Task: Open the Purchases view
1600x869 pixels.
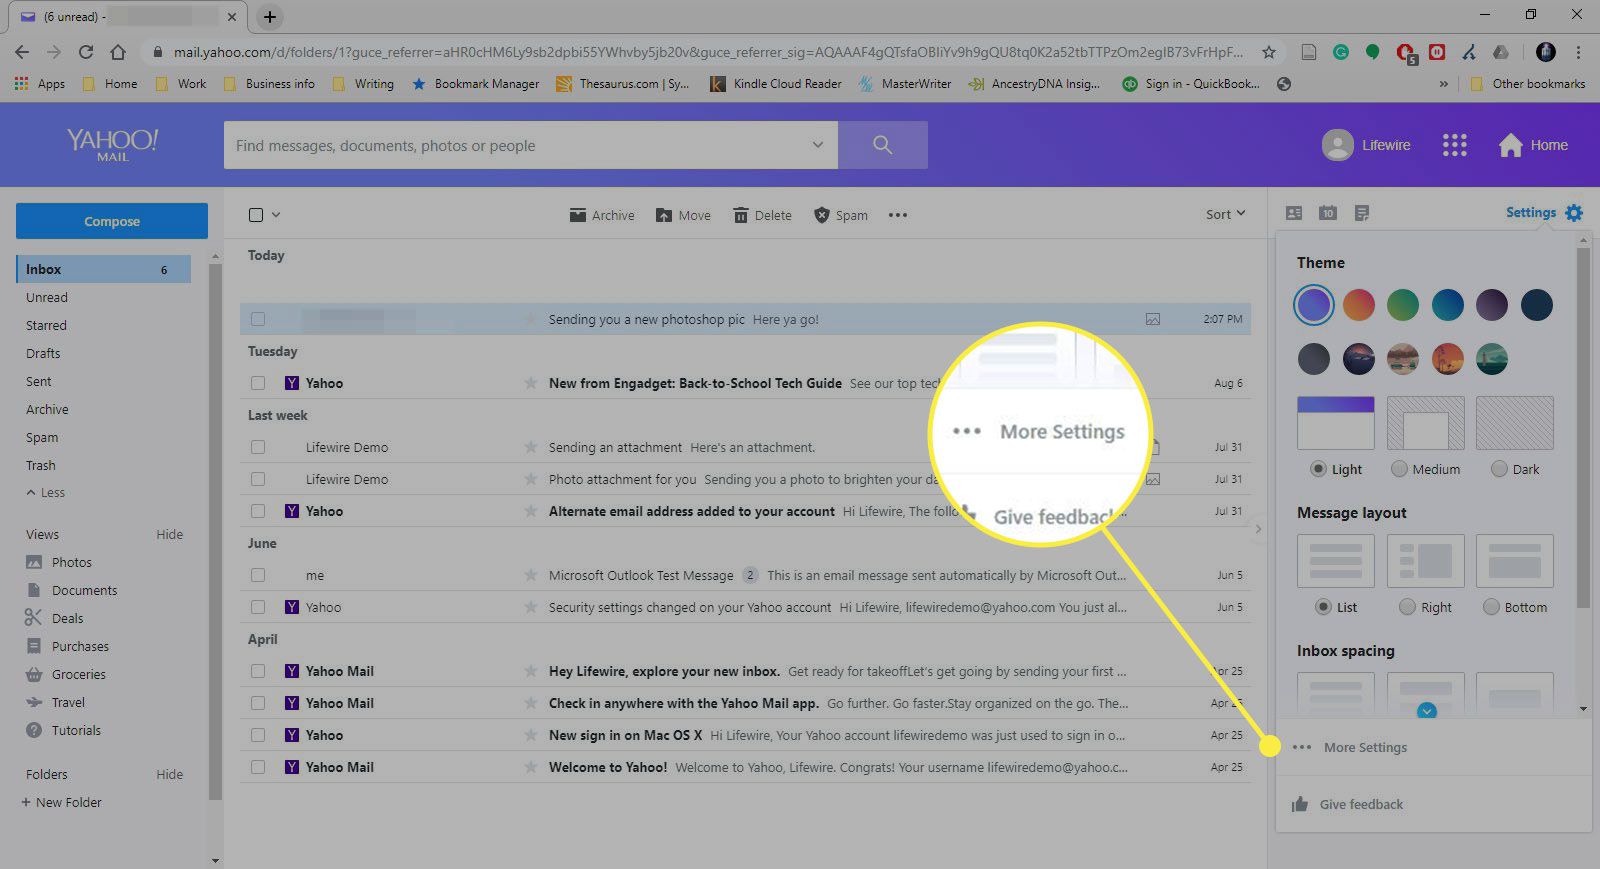Action: coord(80,646)
